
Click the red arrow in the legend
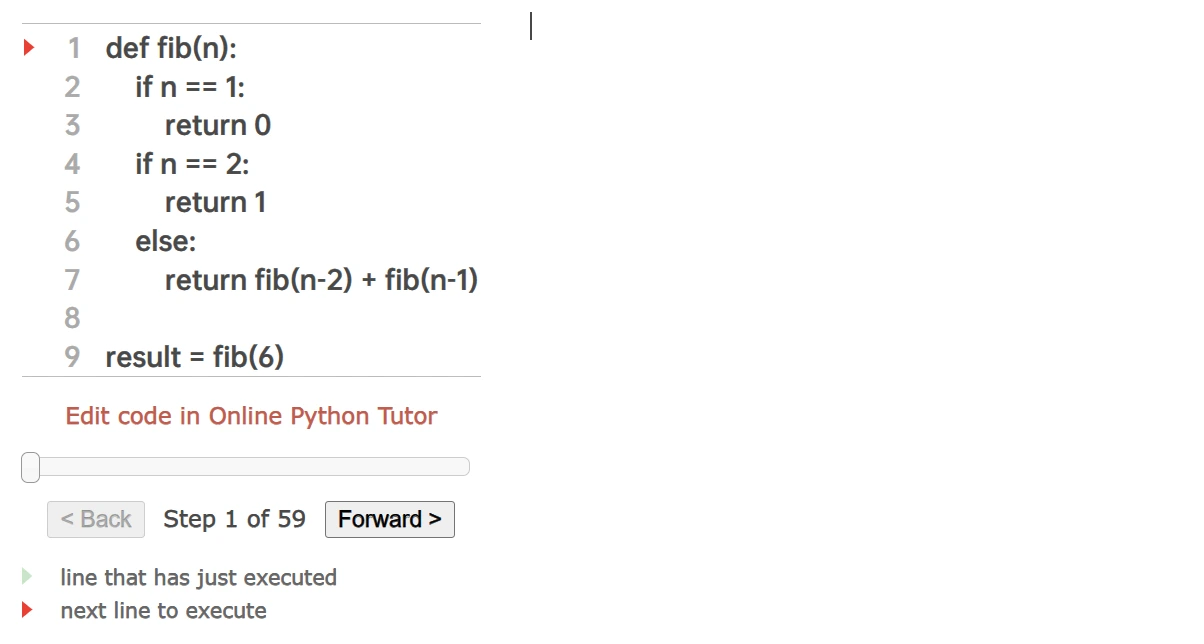click(x=27, y=609)
